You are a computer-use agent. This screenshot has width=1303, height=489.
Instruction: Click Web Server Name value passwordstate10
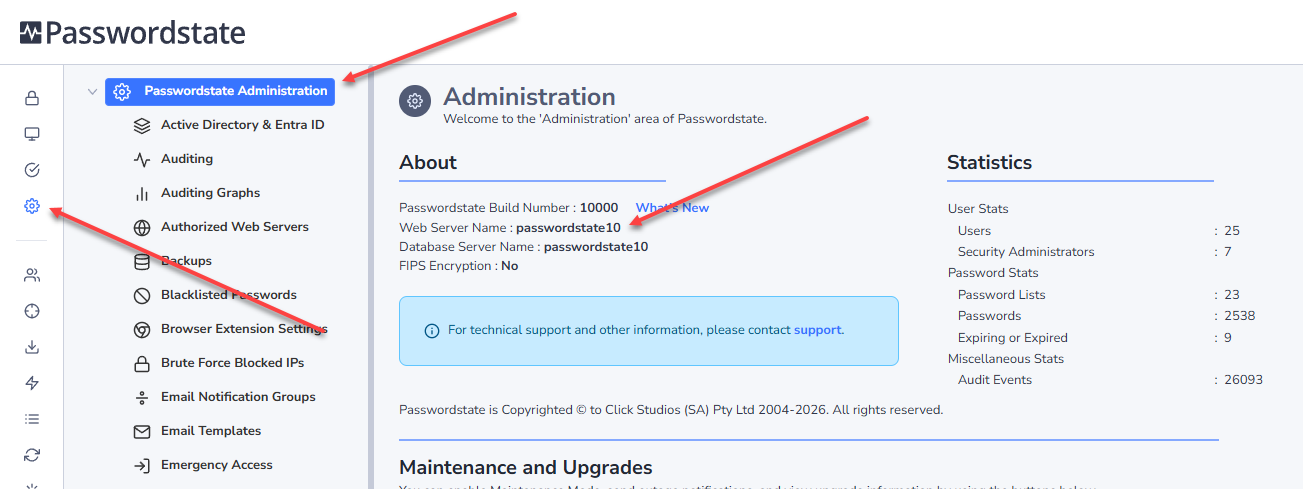click(568, 227)
